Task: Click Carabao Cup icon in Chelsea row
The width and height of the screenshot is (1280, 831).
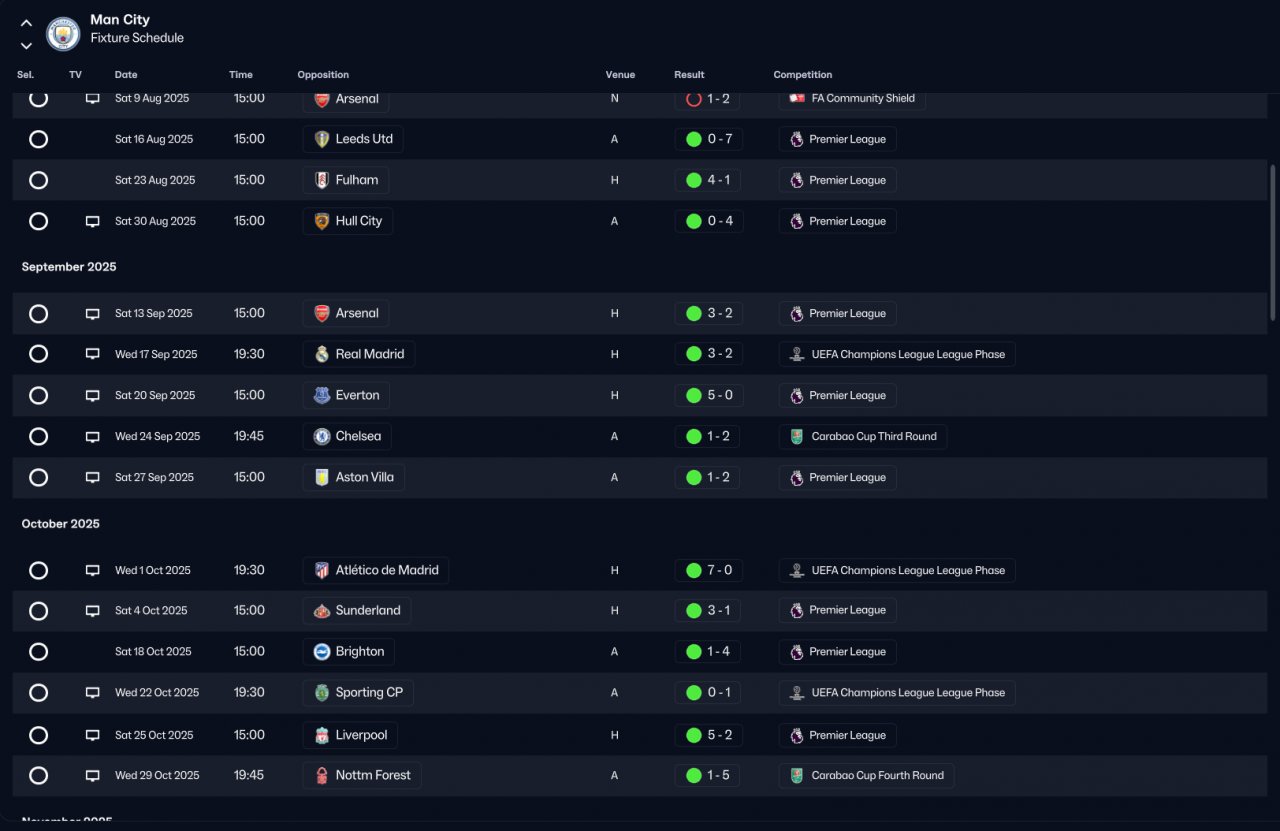Action: [x=797, y=437]
